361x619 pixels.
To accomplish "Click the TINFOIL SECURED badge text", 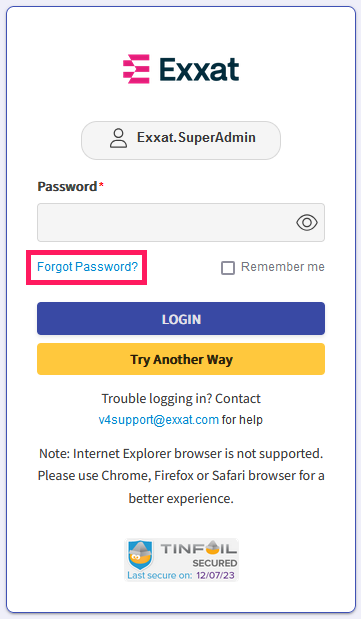I will [199, 555].
